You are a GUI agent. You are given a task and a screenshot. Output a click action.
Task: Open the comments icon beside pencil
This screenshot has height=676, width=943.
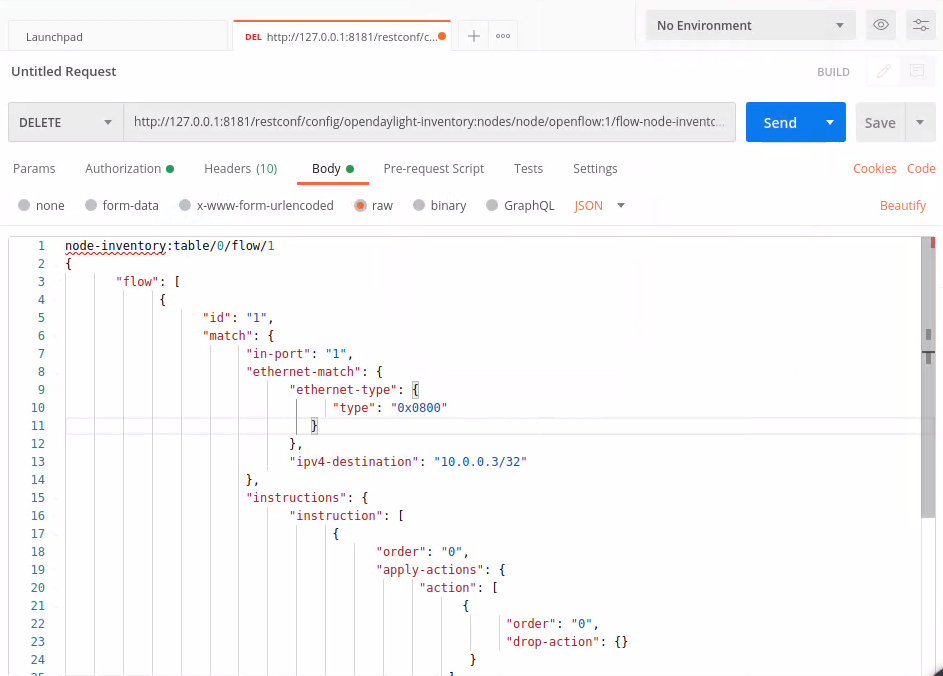916,71
